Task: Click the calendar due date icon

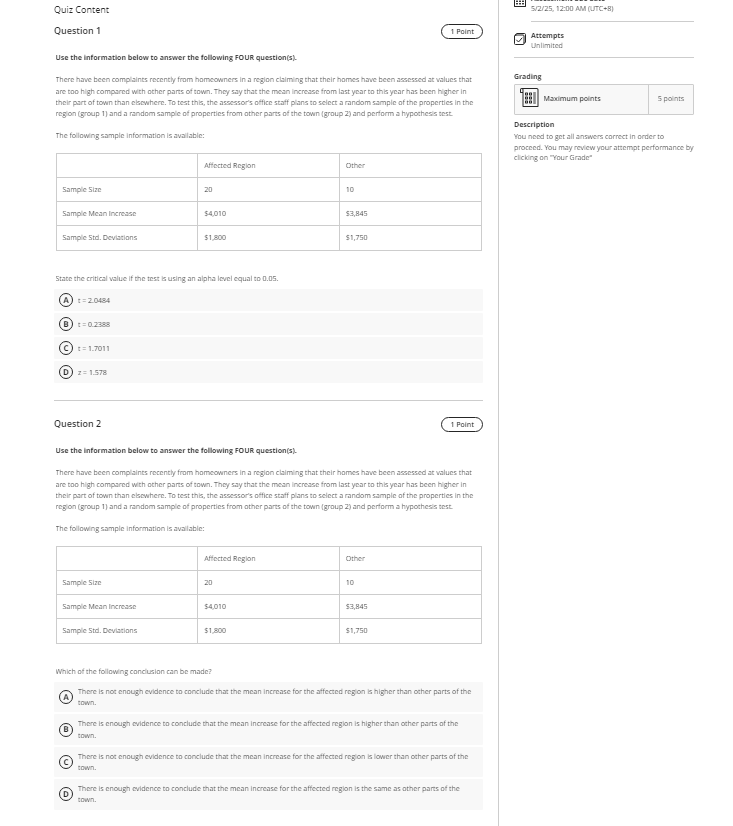Action: (519, 4)
